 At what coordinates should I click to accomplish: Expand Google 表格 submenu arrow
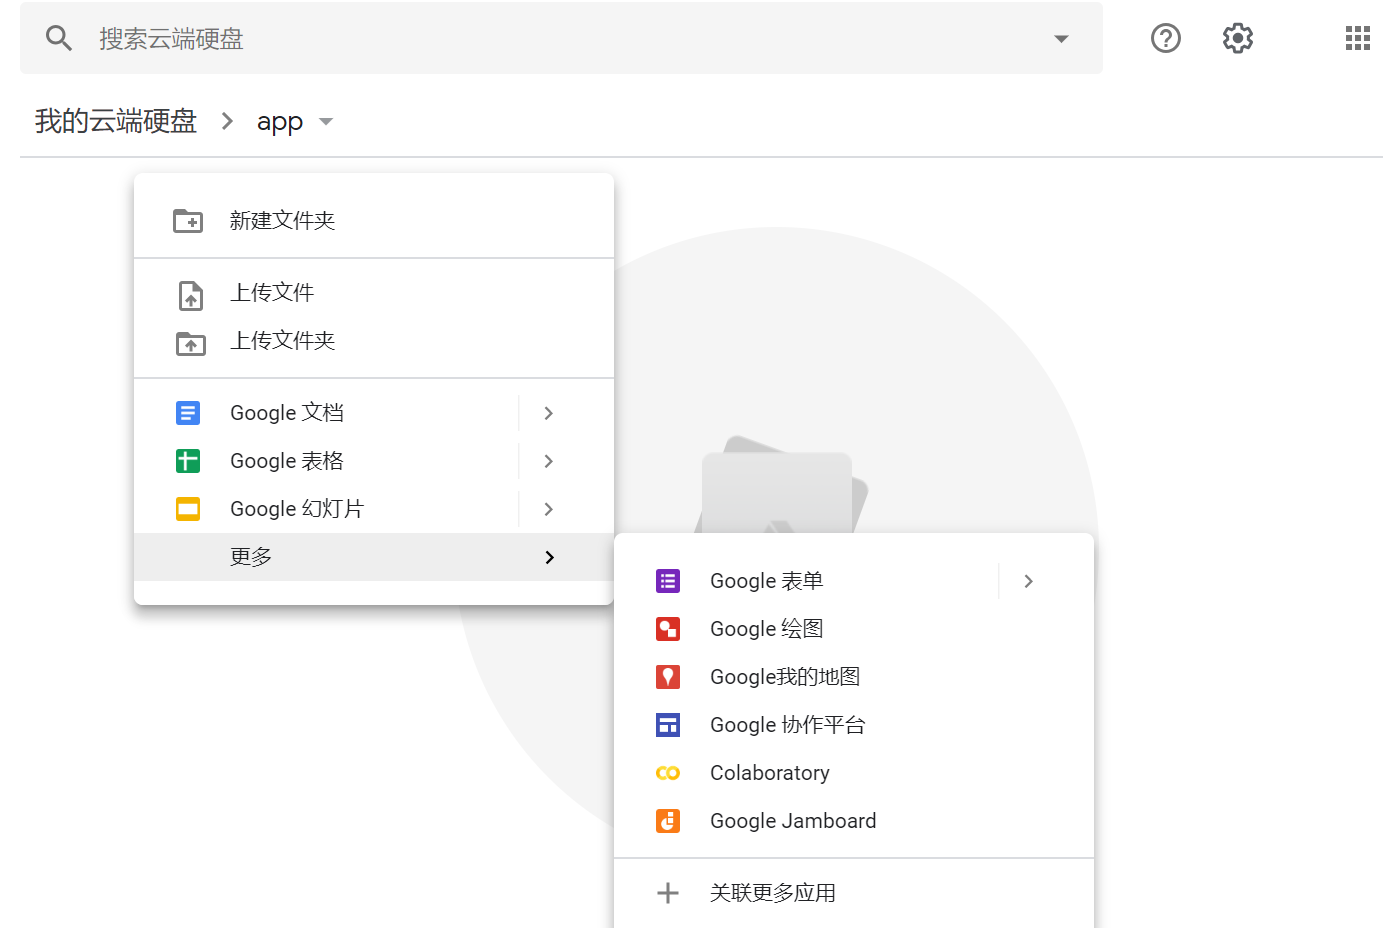[548, 461]
